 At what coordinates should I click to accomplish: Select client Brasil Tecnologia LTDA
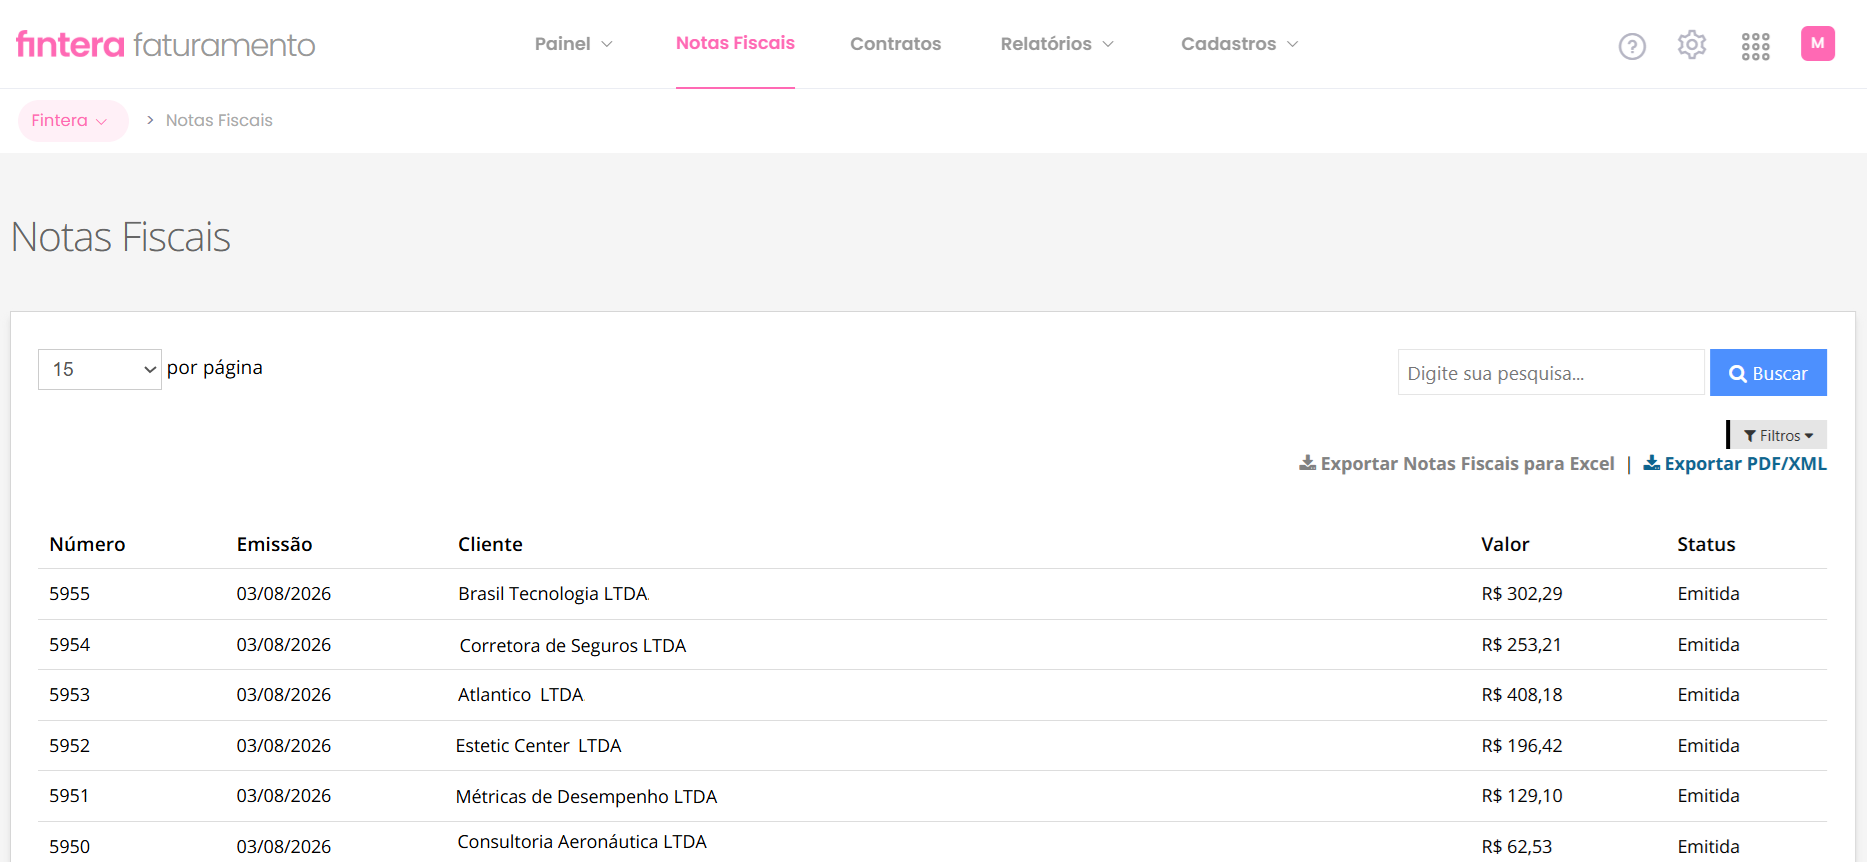(553, 594)
